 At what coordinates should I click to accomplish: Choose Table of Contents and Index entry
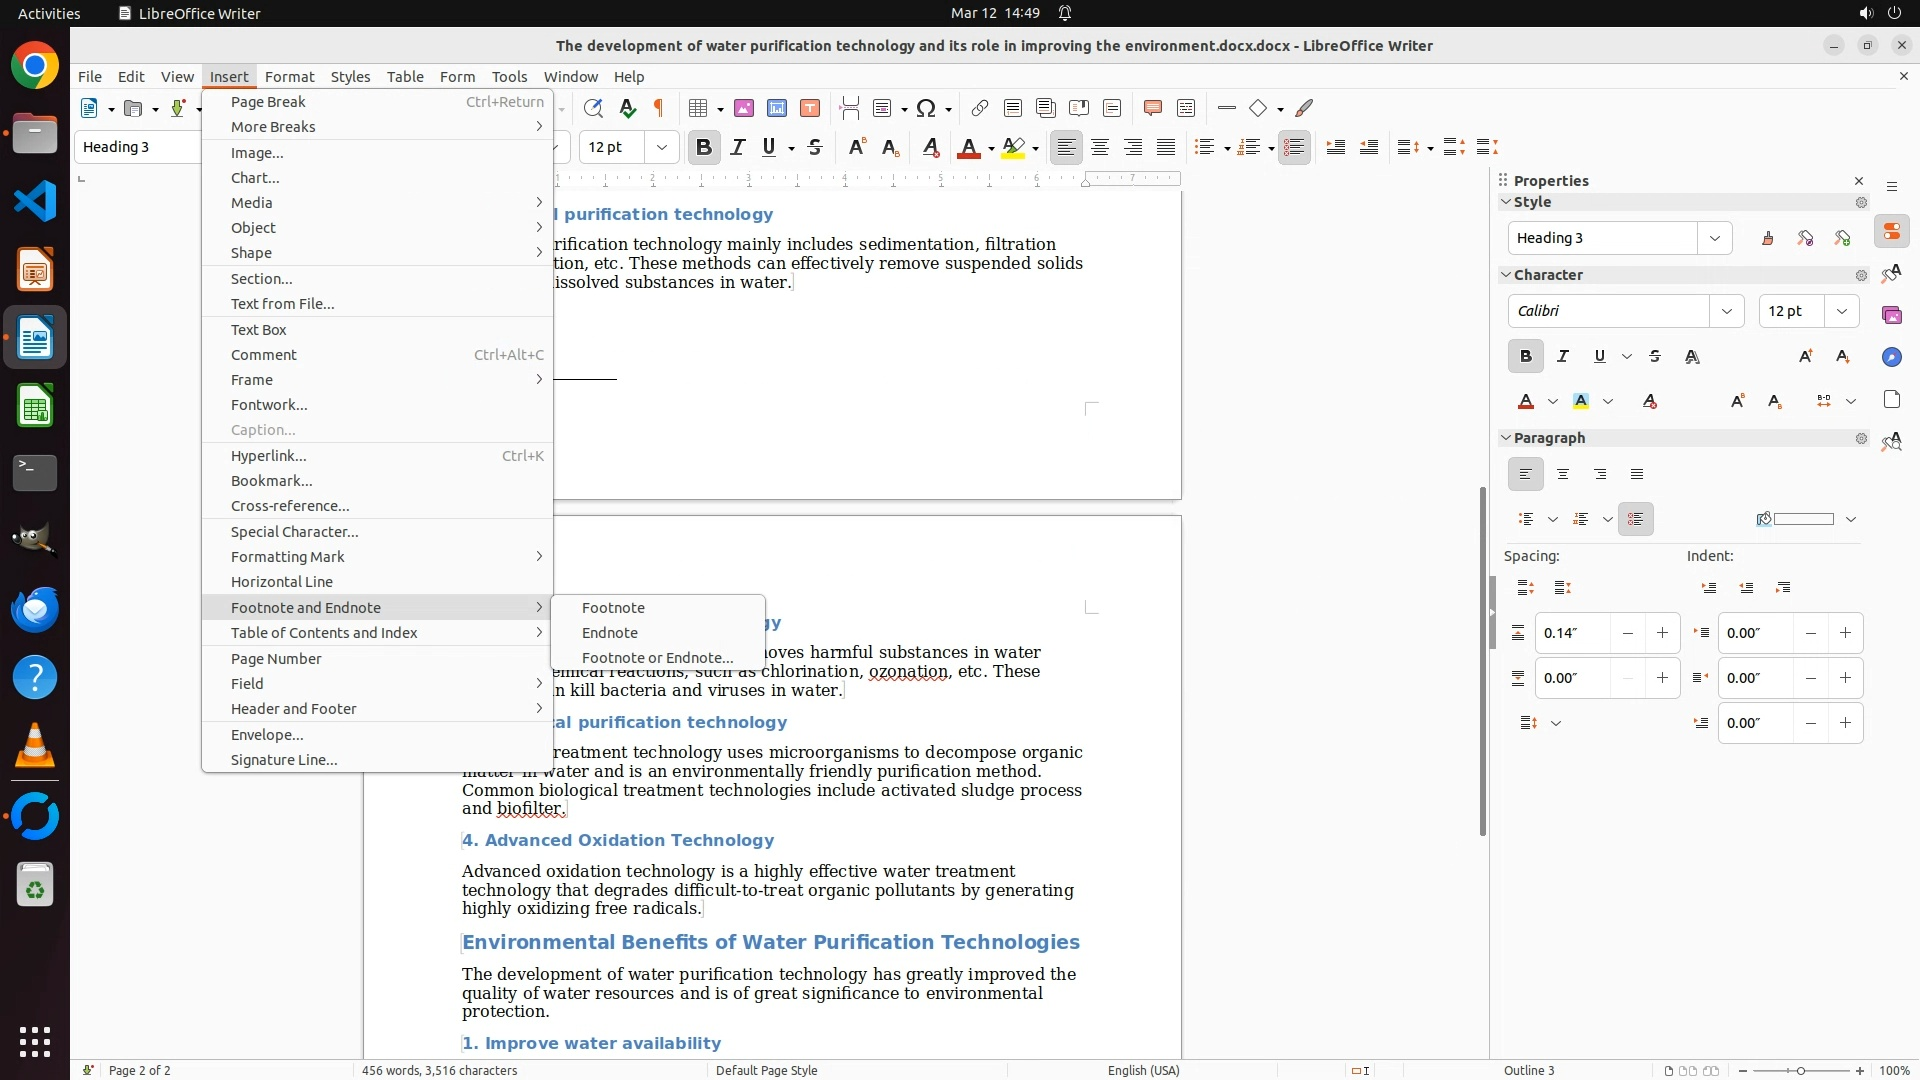pyautogui.click(x=324, y=633)
